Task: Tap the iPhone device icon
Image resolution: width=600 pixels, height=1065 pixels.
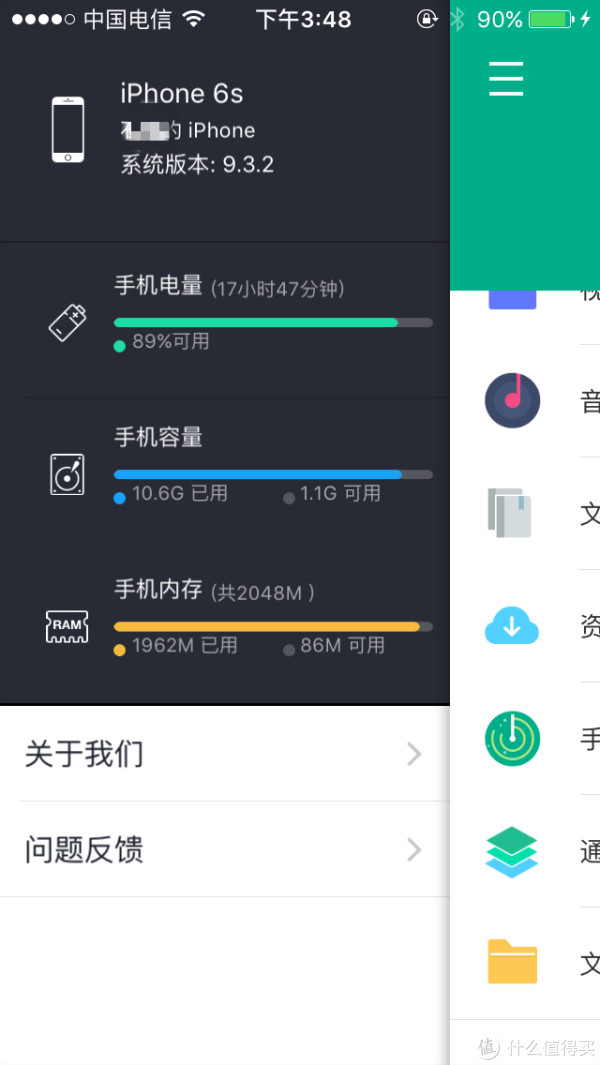Action: [x=68, y=129]
